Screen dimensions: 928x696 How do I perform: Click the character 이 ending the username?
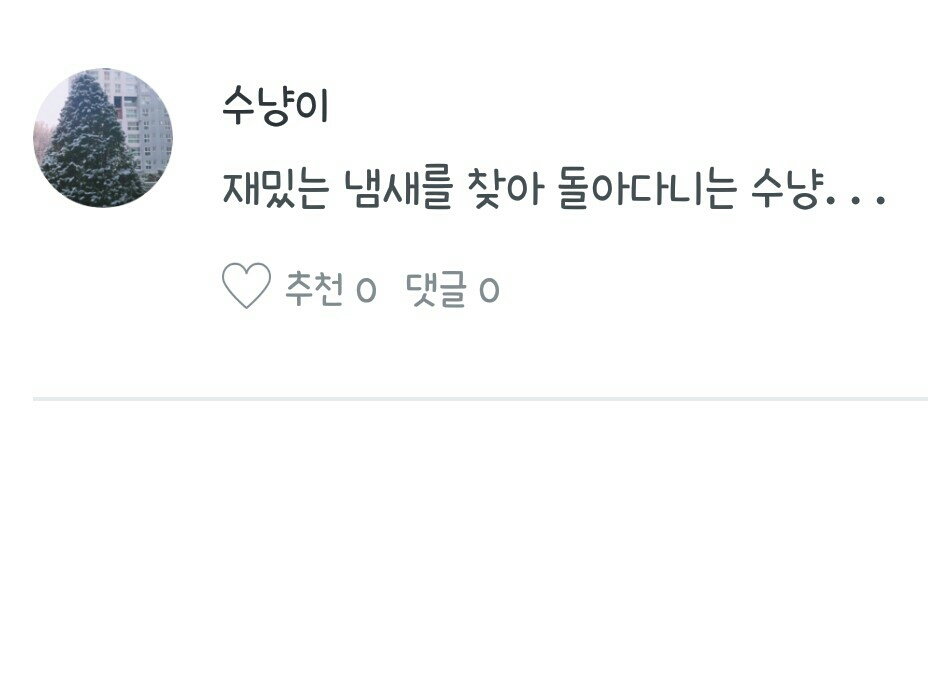311,106
